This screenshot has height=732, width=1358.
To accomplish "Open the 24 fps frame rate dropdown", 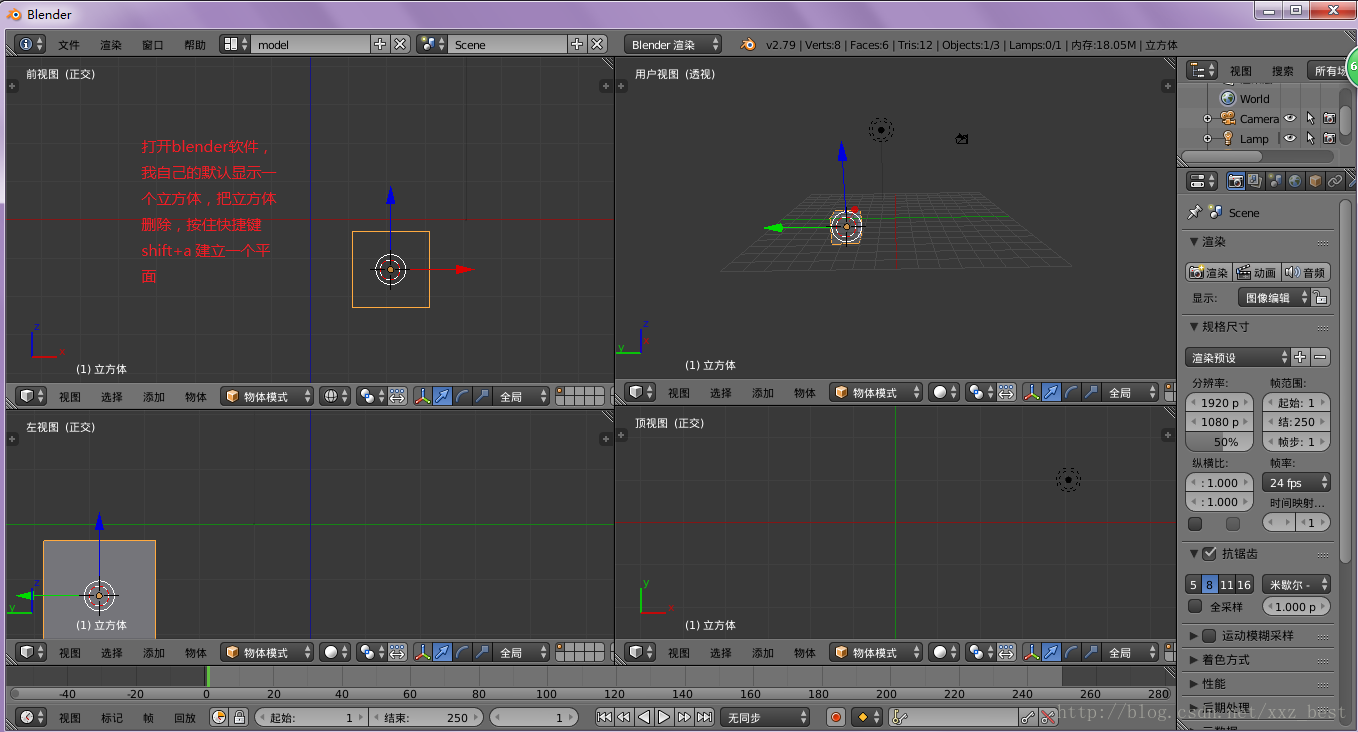I will click(1297, 483).
